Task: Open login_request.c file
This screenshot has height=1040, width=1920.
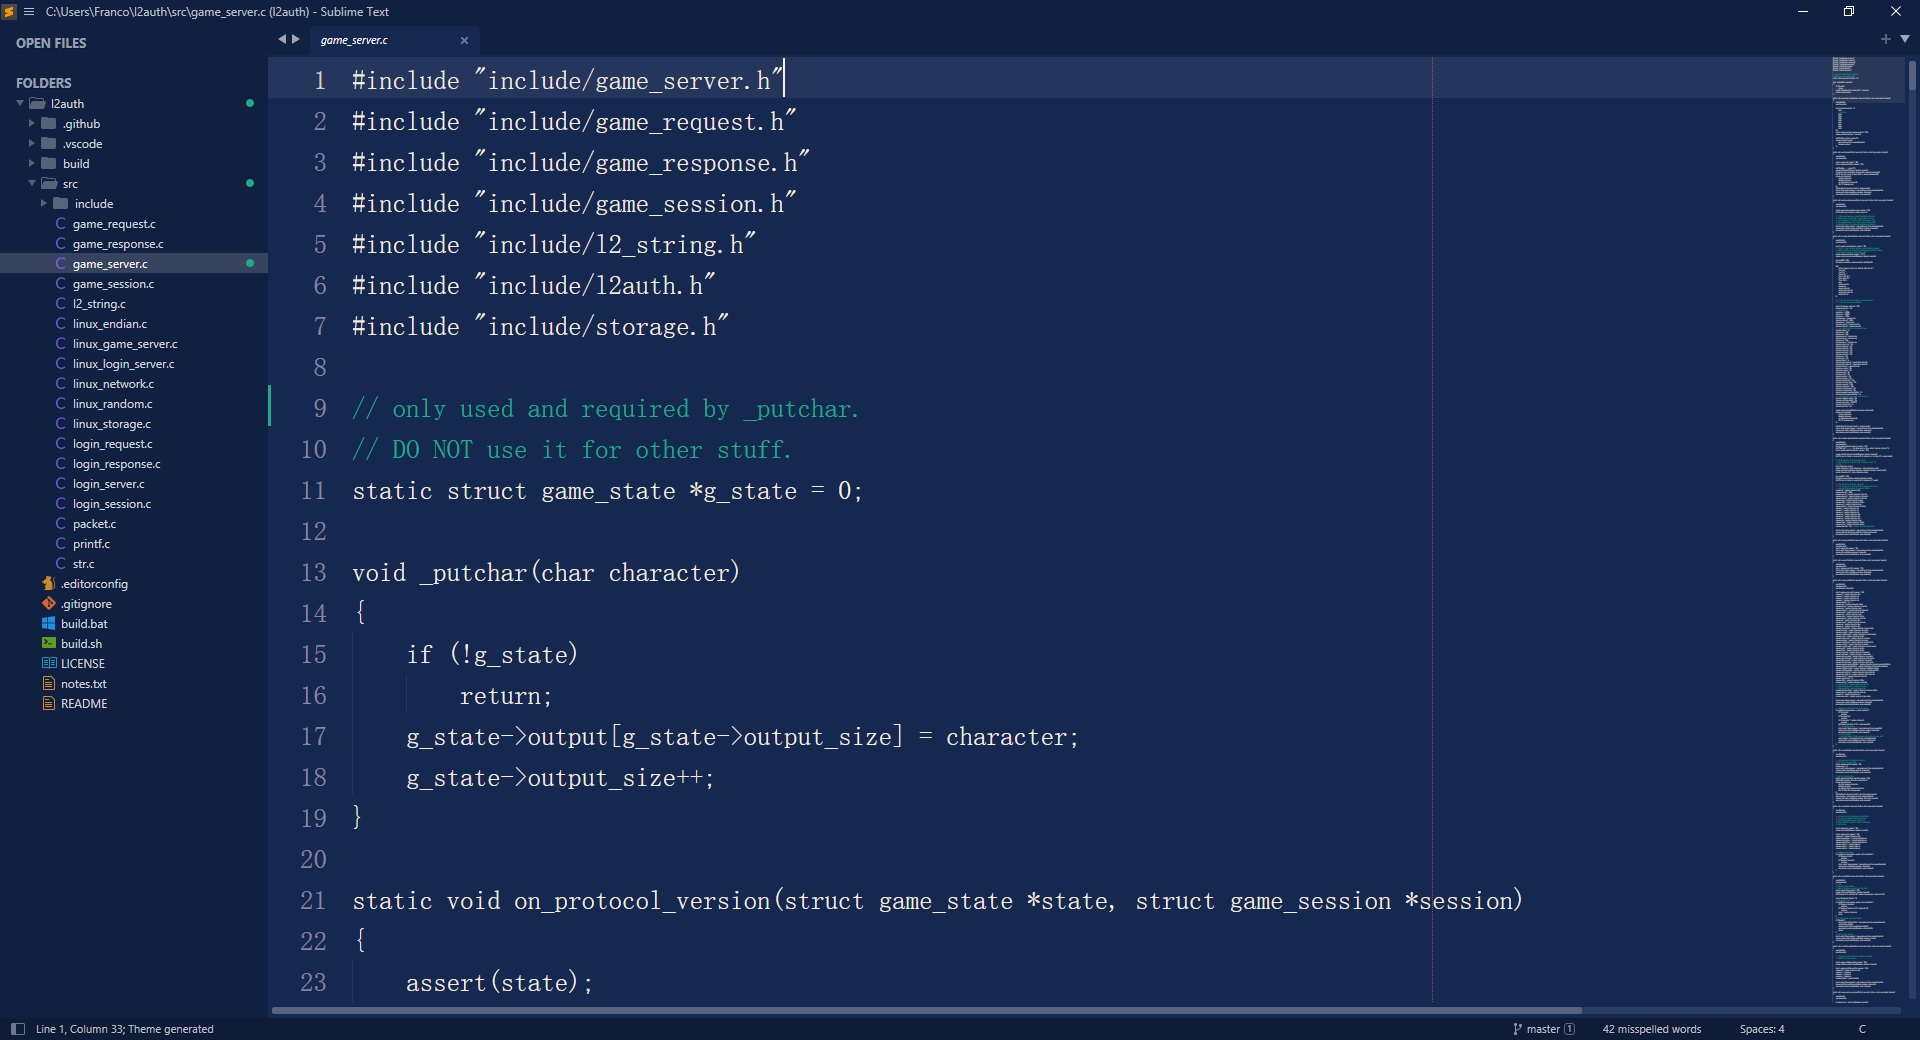Action: pyautogui.click(x=113, y=444)
